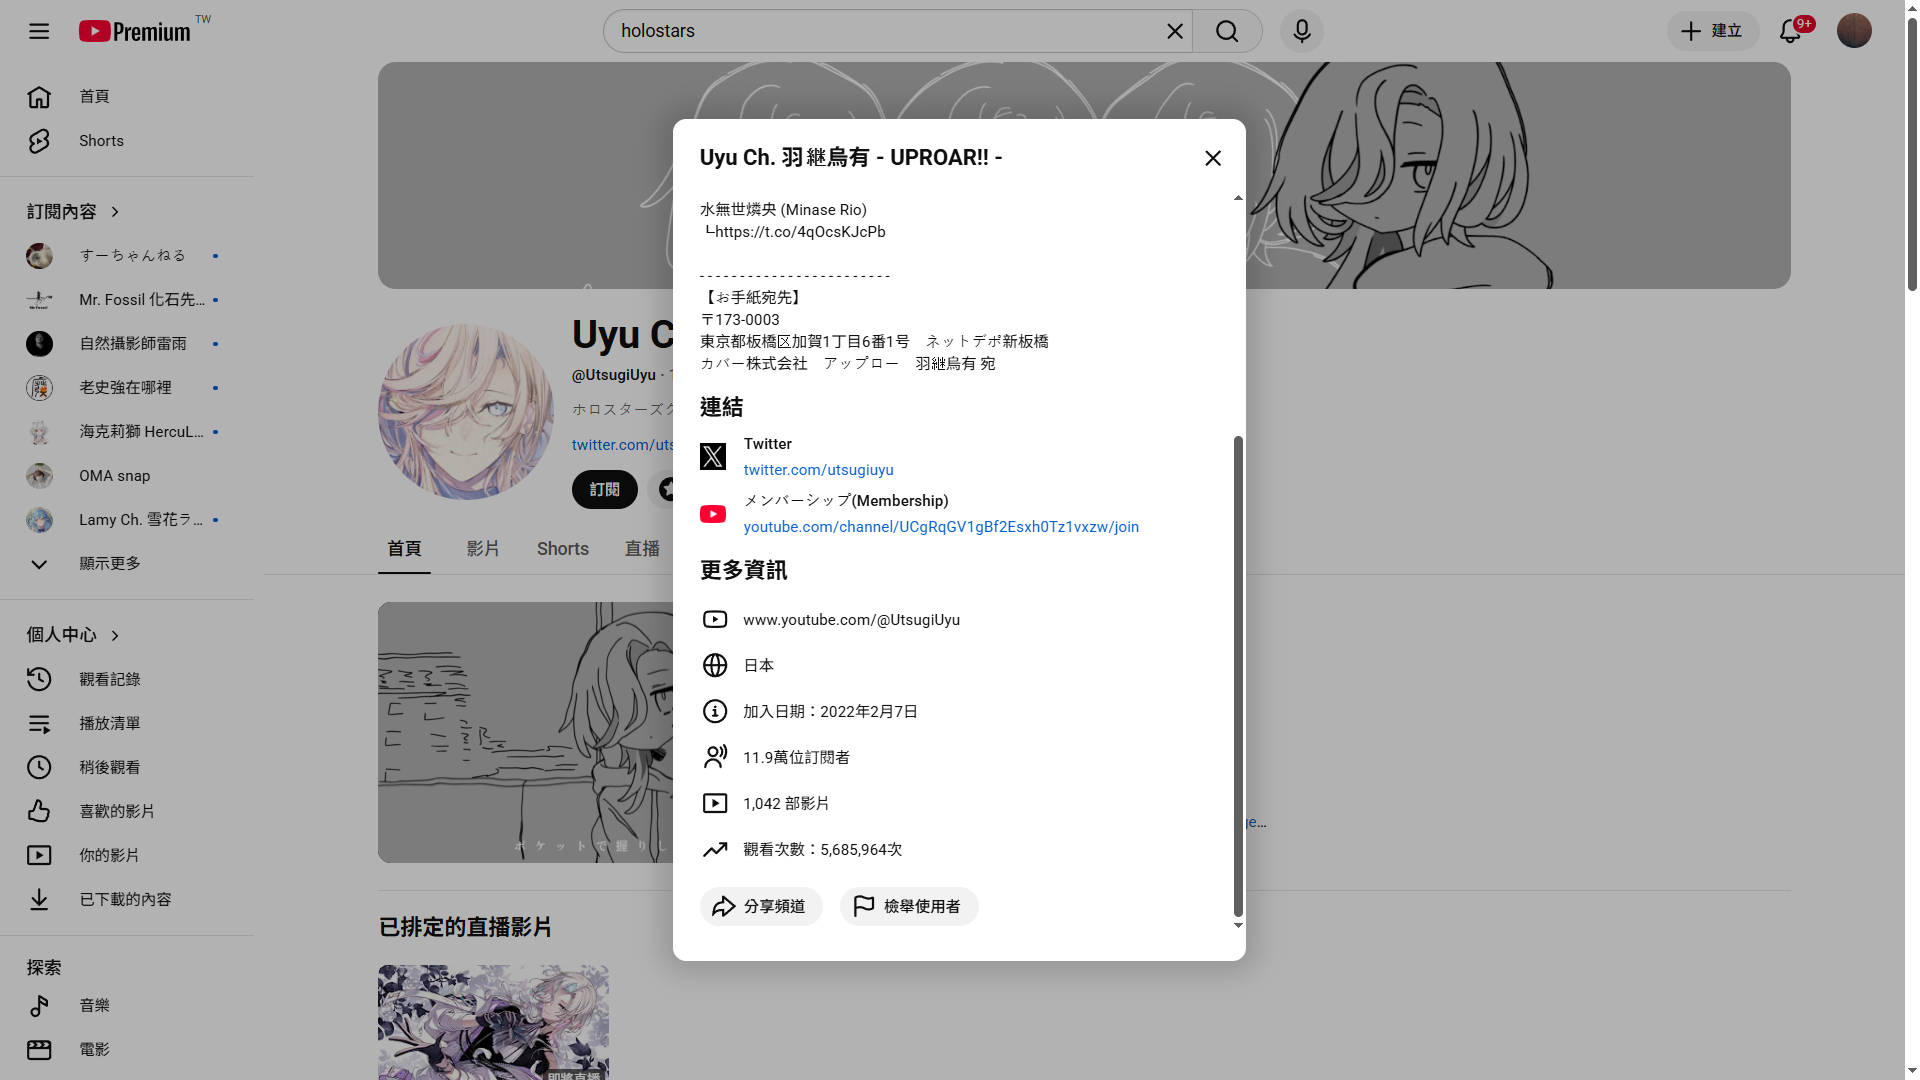Switch to the 直播 channel tab
The height and width of the screenshot is (1080, 1920).
click(641, 549)
